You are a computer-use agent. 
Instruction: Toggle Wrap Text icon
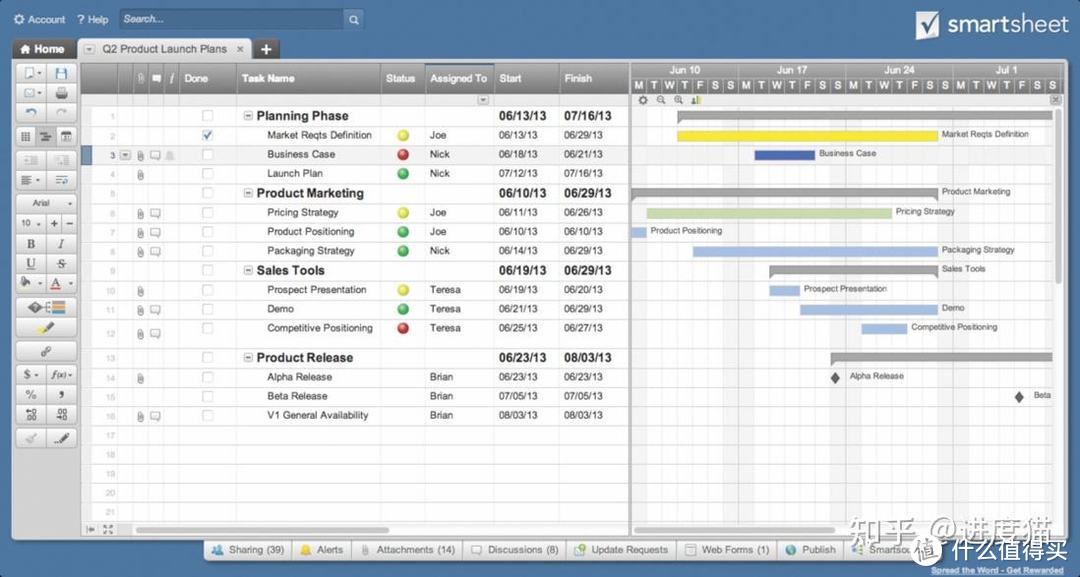click(x=61, y=180)
